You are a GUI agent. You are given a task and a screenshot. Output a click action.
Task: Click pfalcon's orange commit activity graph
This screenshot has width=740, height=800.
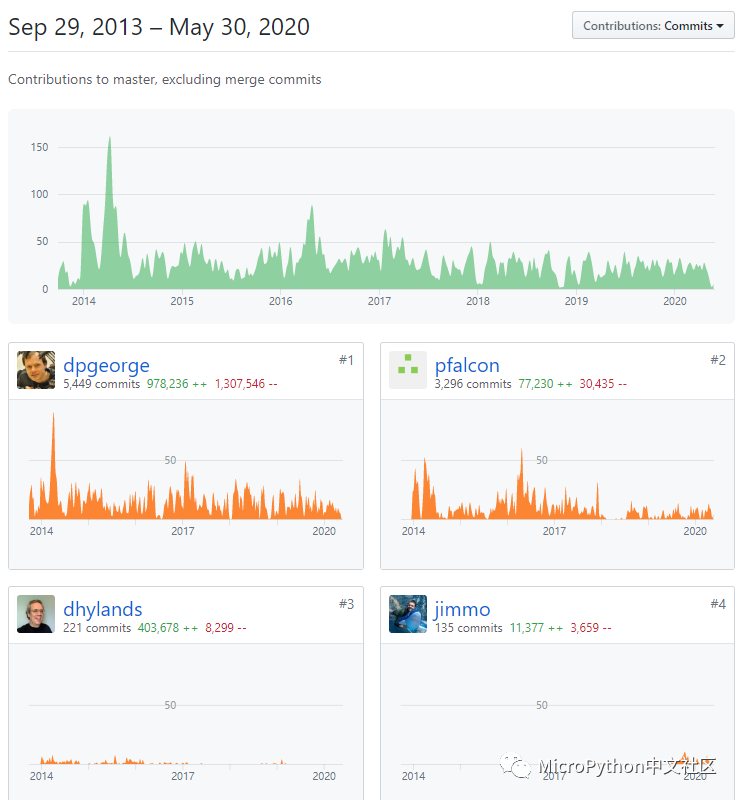click(x=557, y=484)
